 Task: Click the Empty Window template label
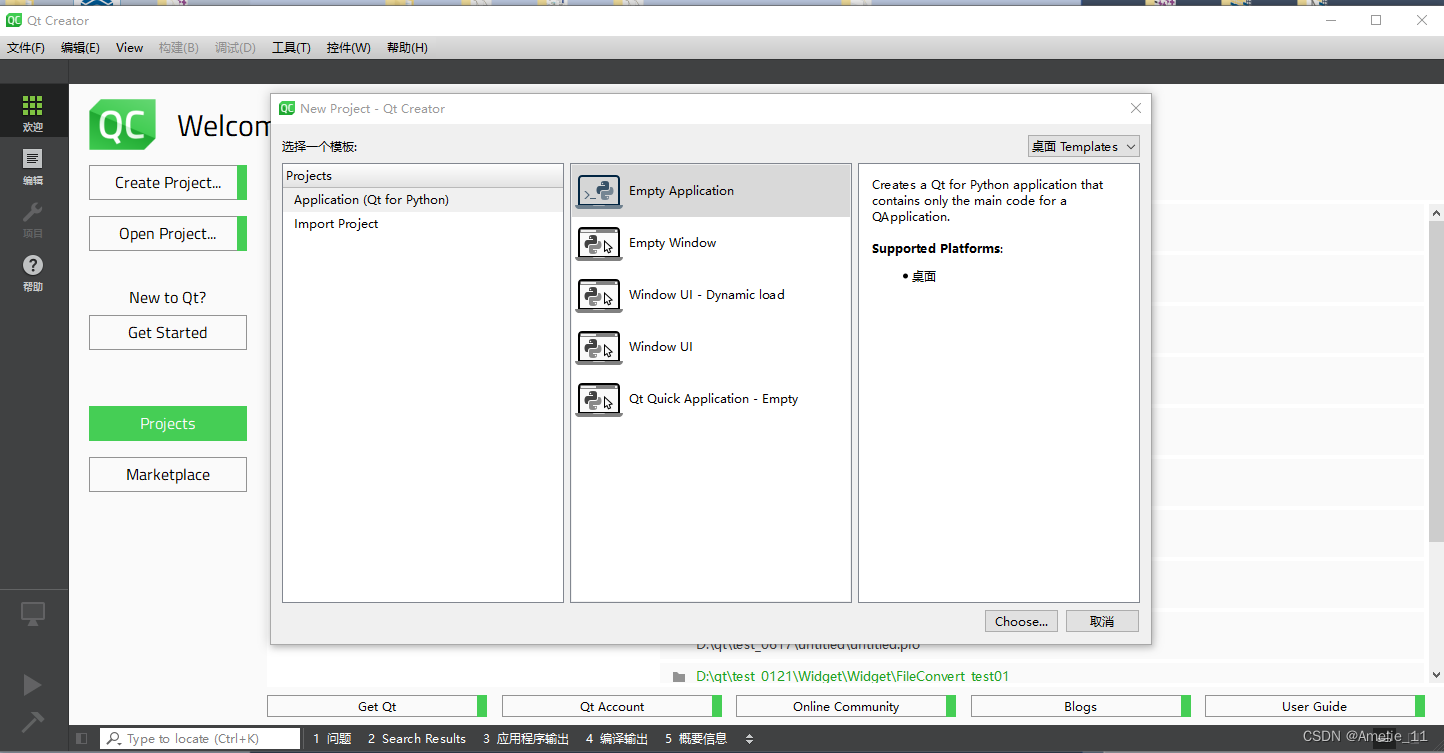coord(673,243)
